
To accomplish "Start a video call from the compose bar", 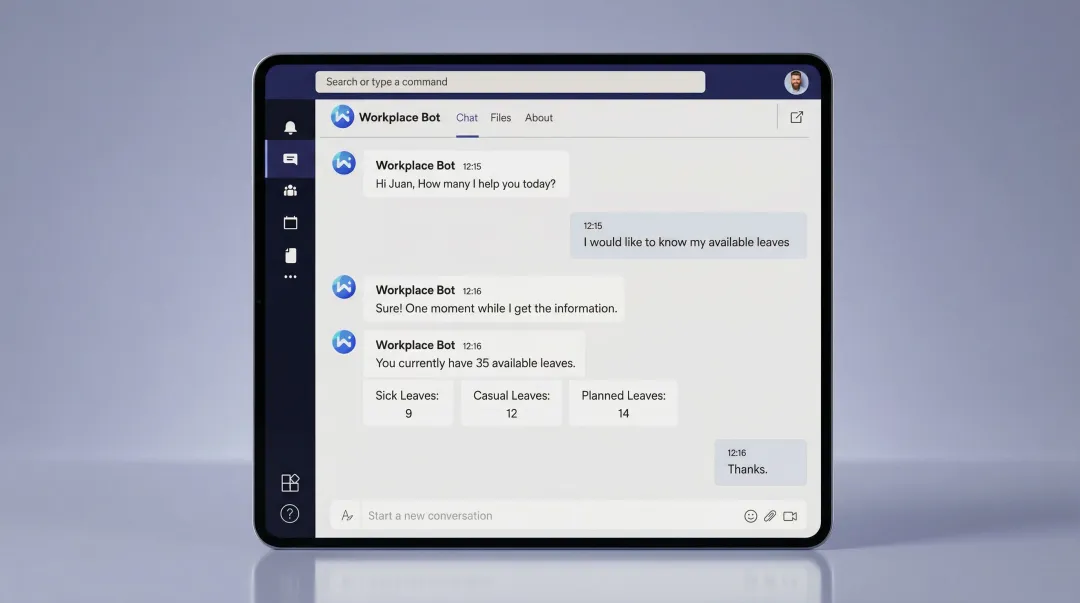I will click(790, 515).
